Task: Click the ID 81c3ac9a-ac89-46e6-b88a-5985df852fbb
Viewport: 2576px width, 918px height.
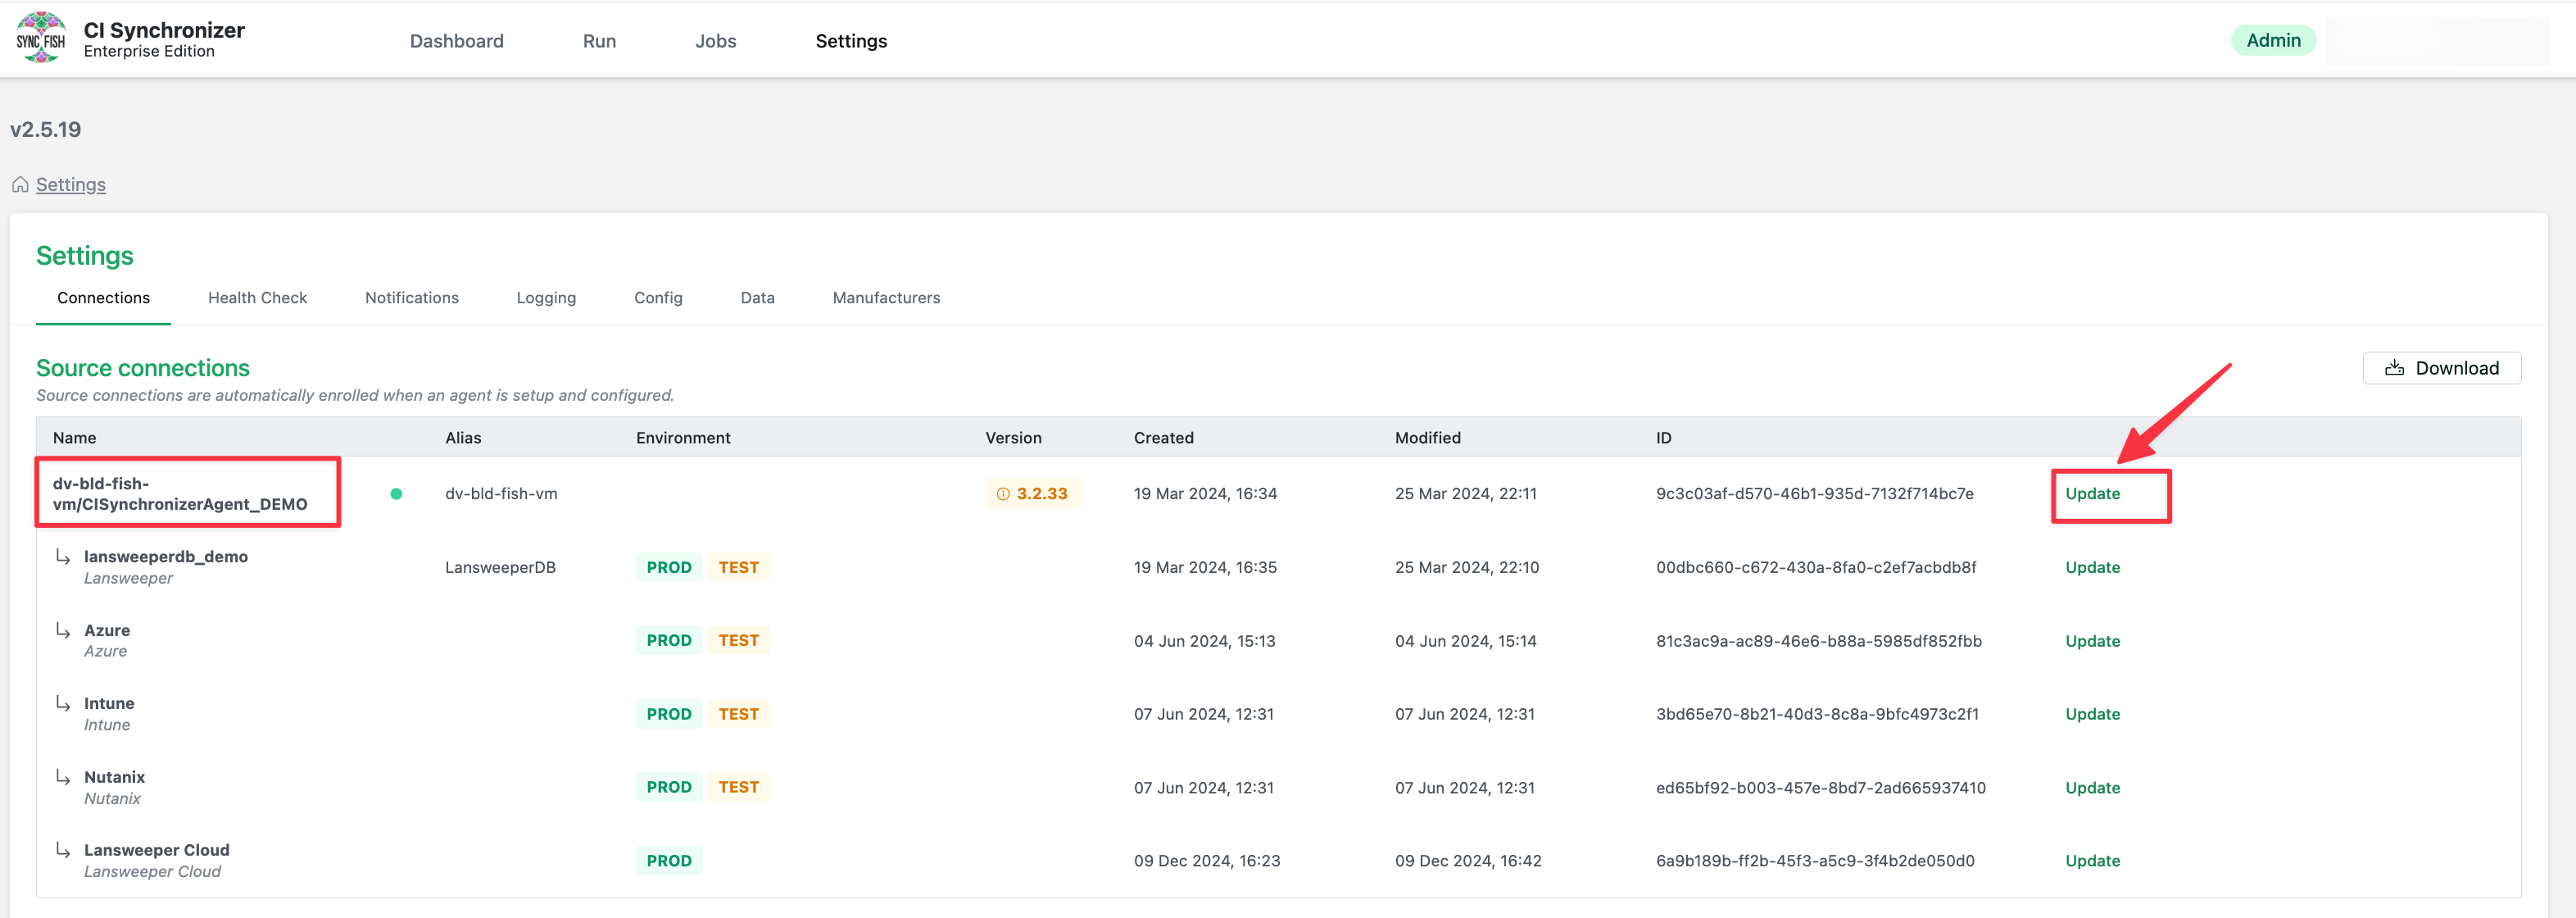Action: click(1818, 642)
